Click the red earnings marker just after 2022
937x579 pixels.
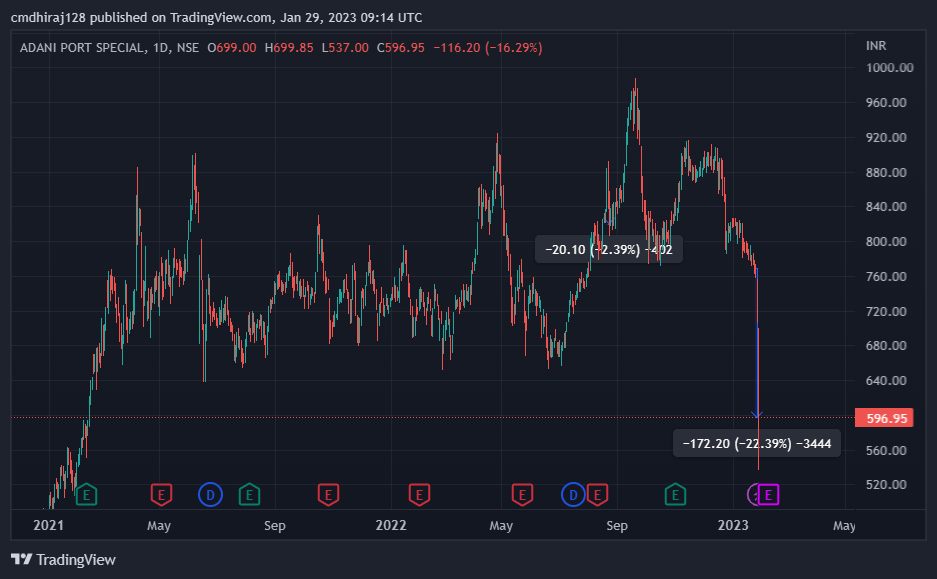[x=419, y=495]
